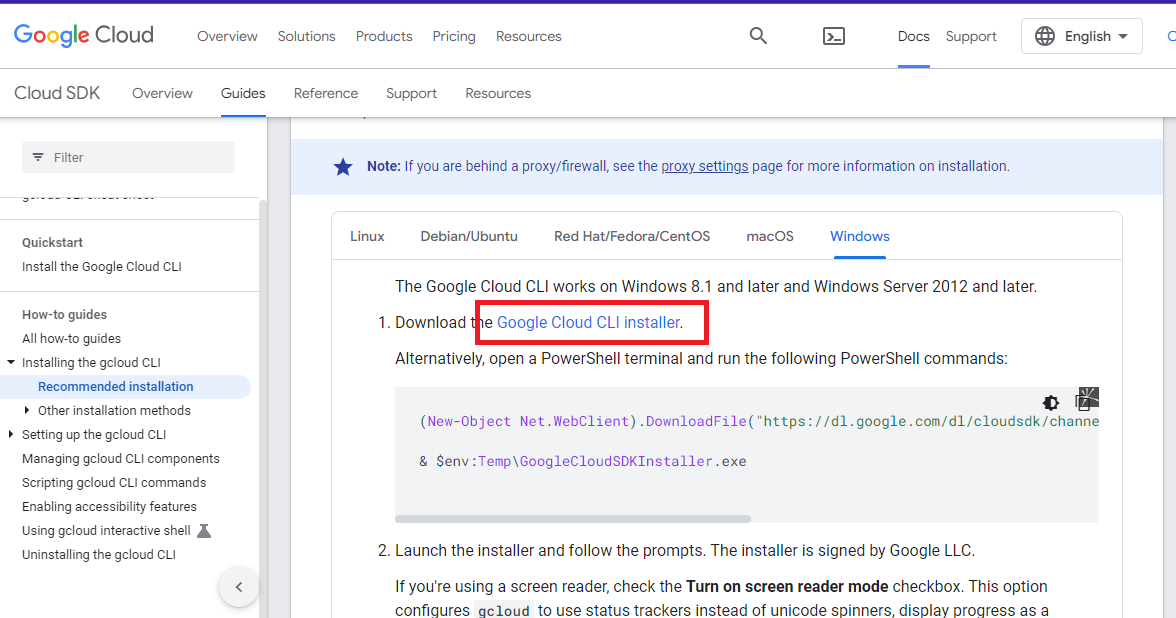Switch to Red Hat/Fedora/CentOS tab

point(632,236)
